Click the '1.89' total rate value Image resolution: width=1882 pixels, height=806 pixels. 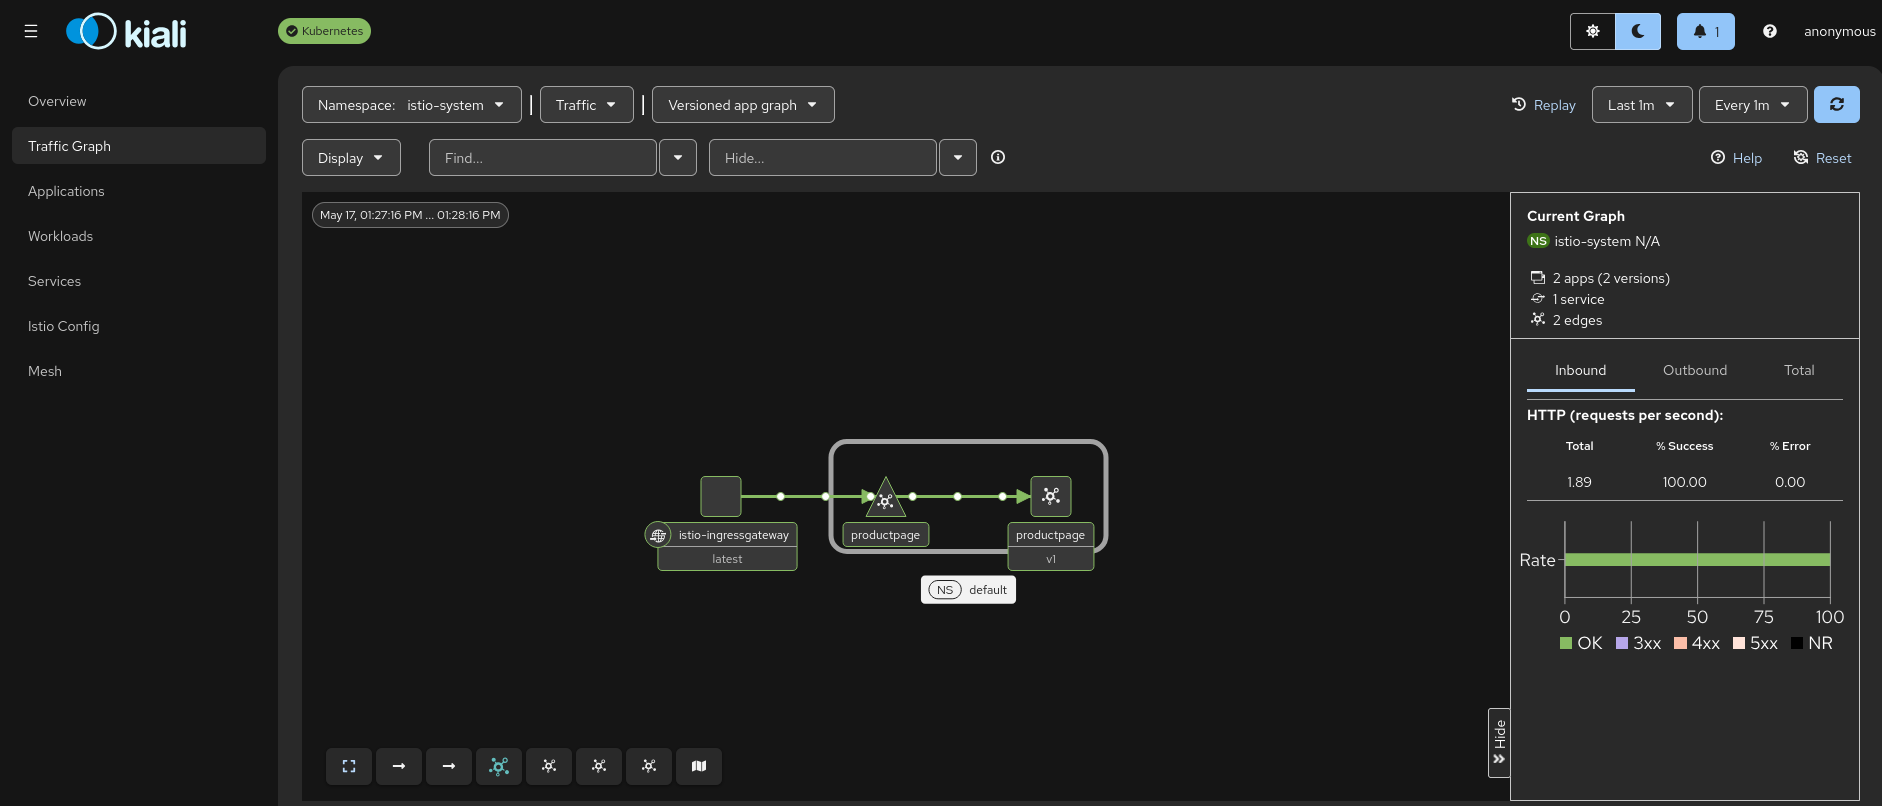[1579, 482]
